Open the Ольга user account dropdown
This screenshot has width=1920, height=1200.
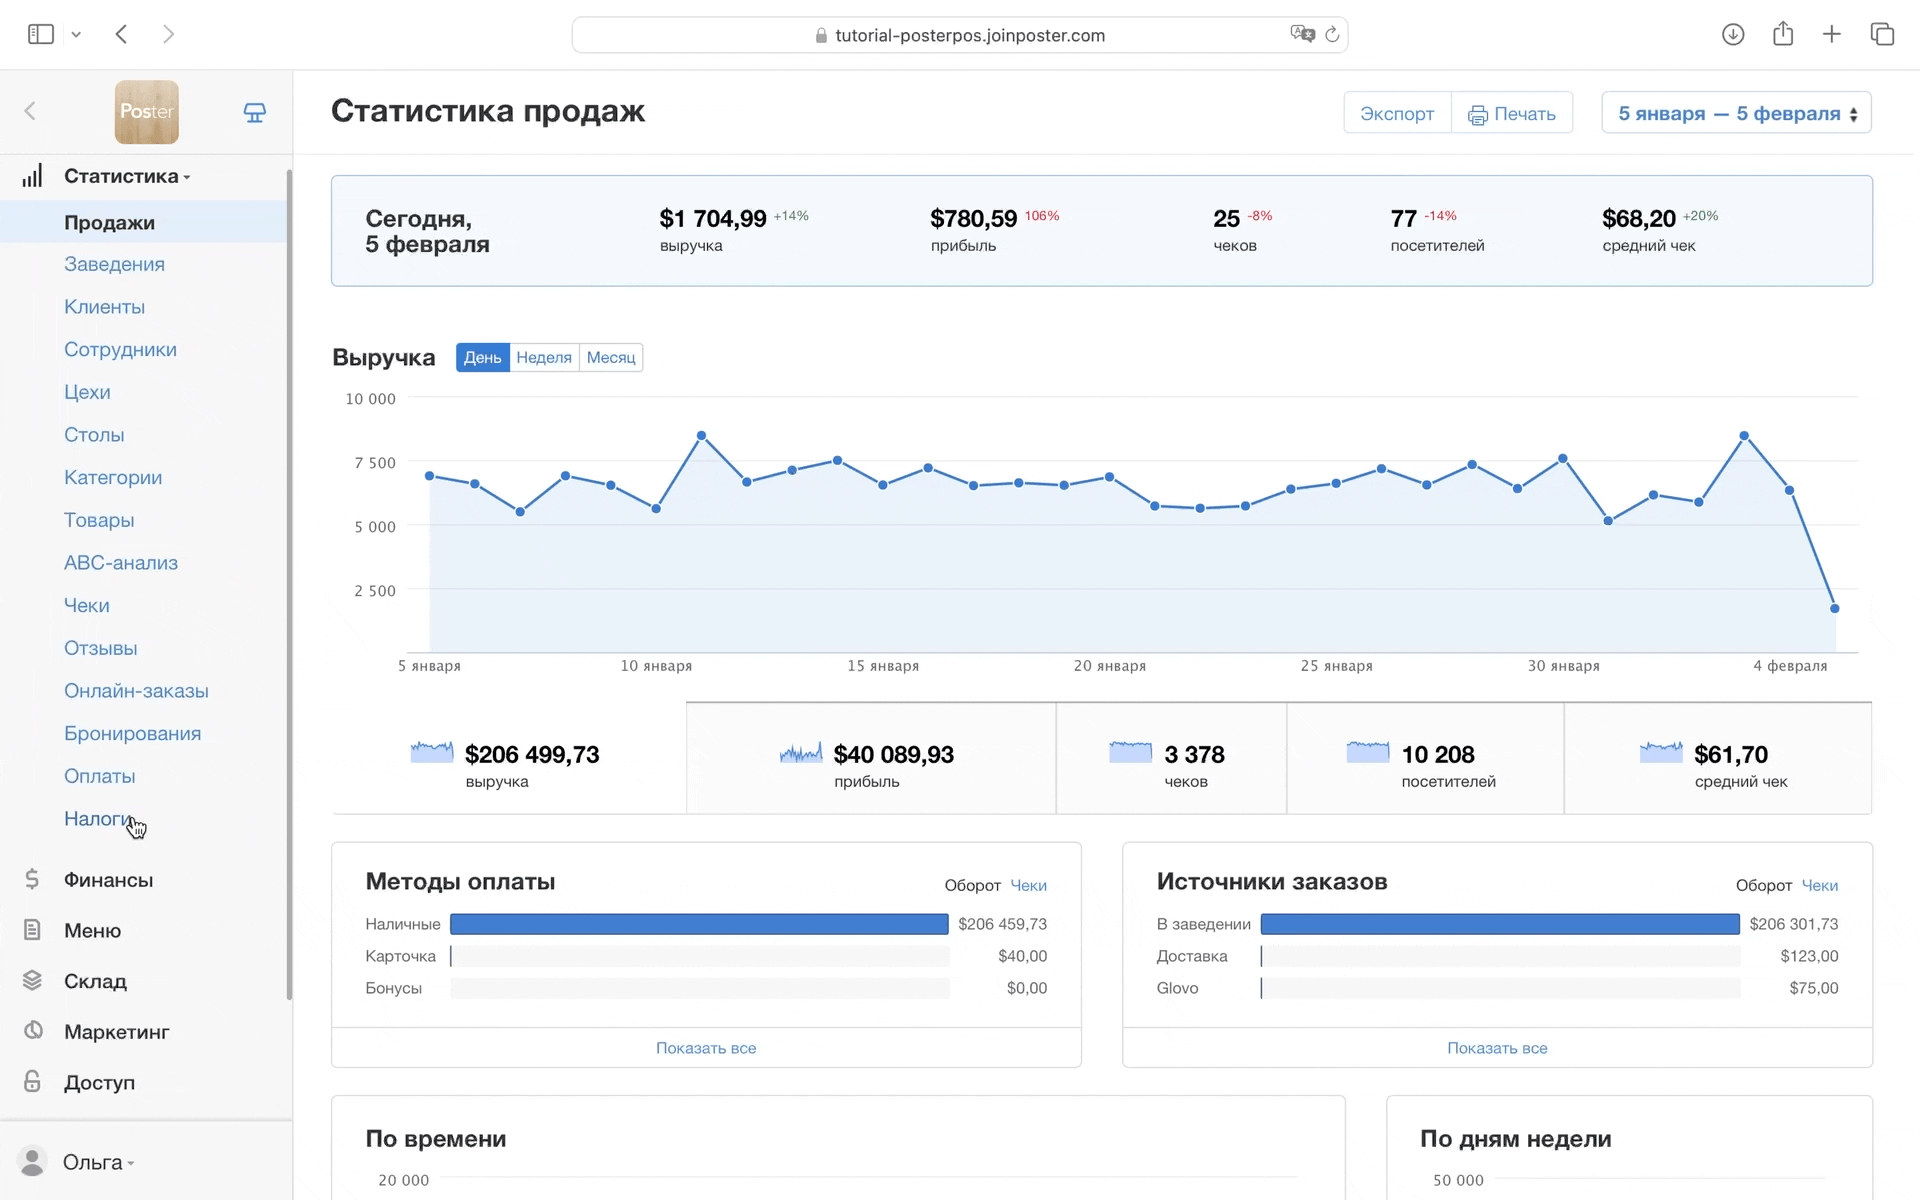click(x=96, y=1162)
